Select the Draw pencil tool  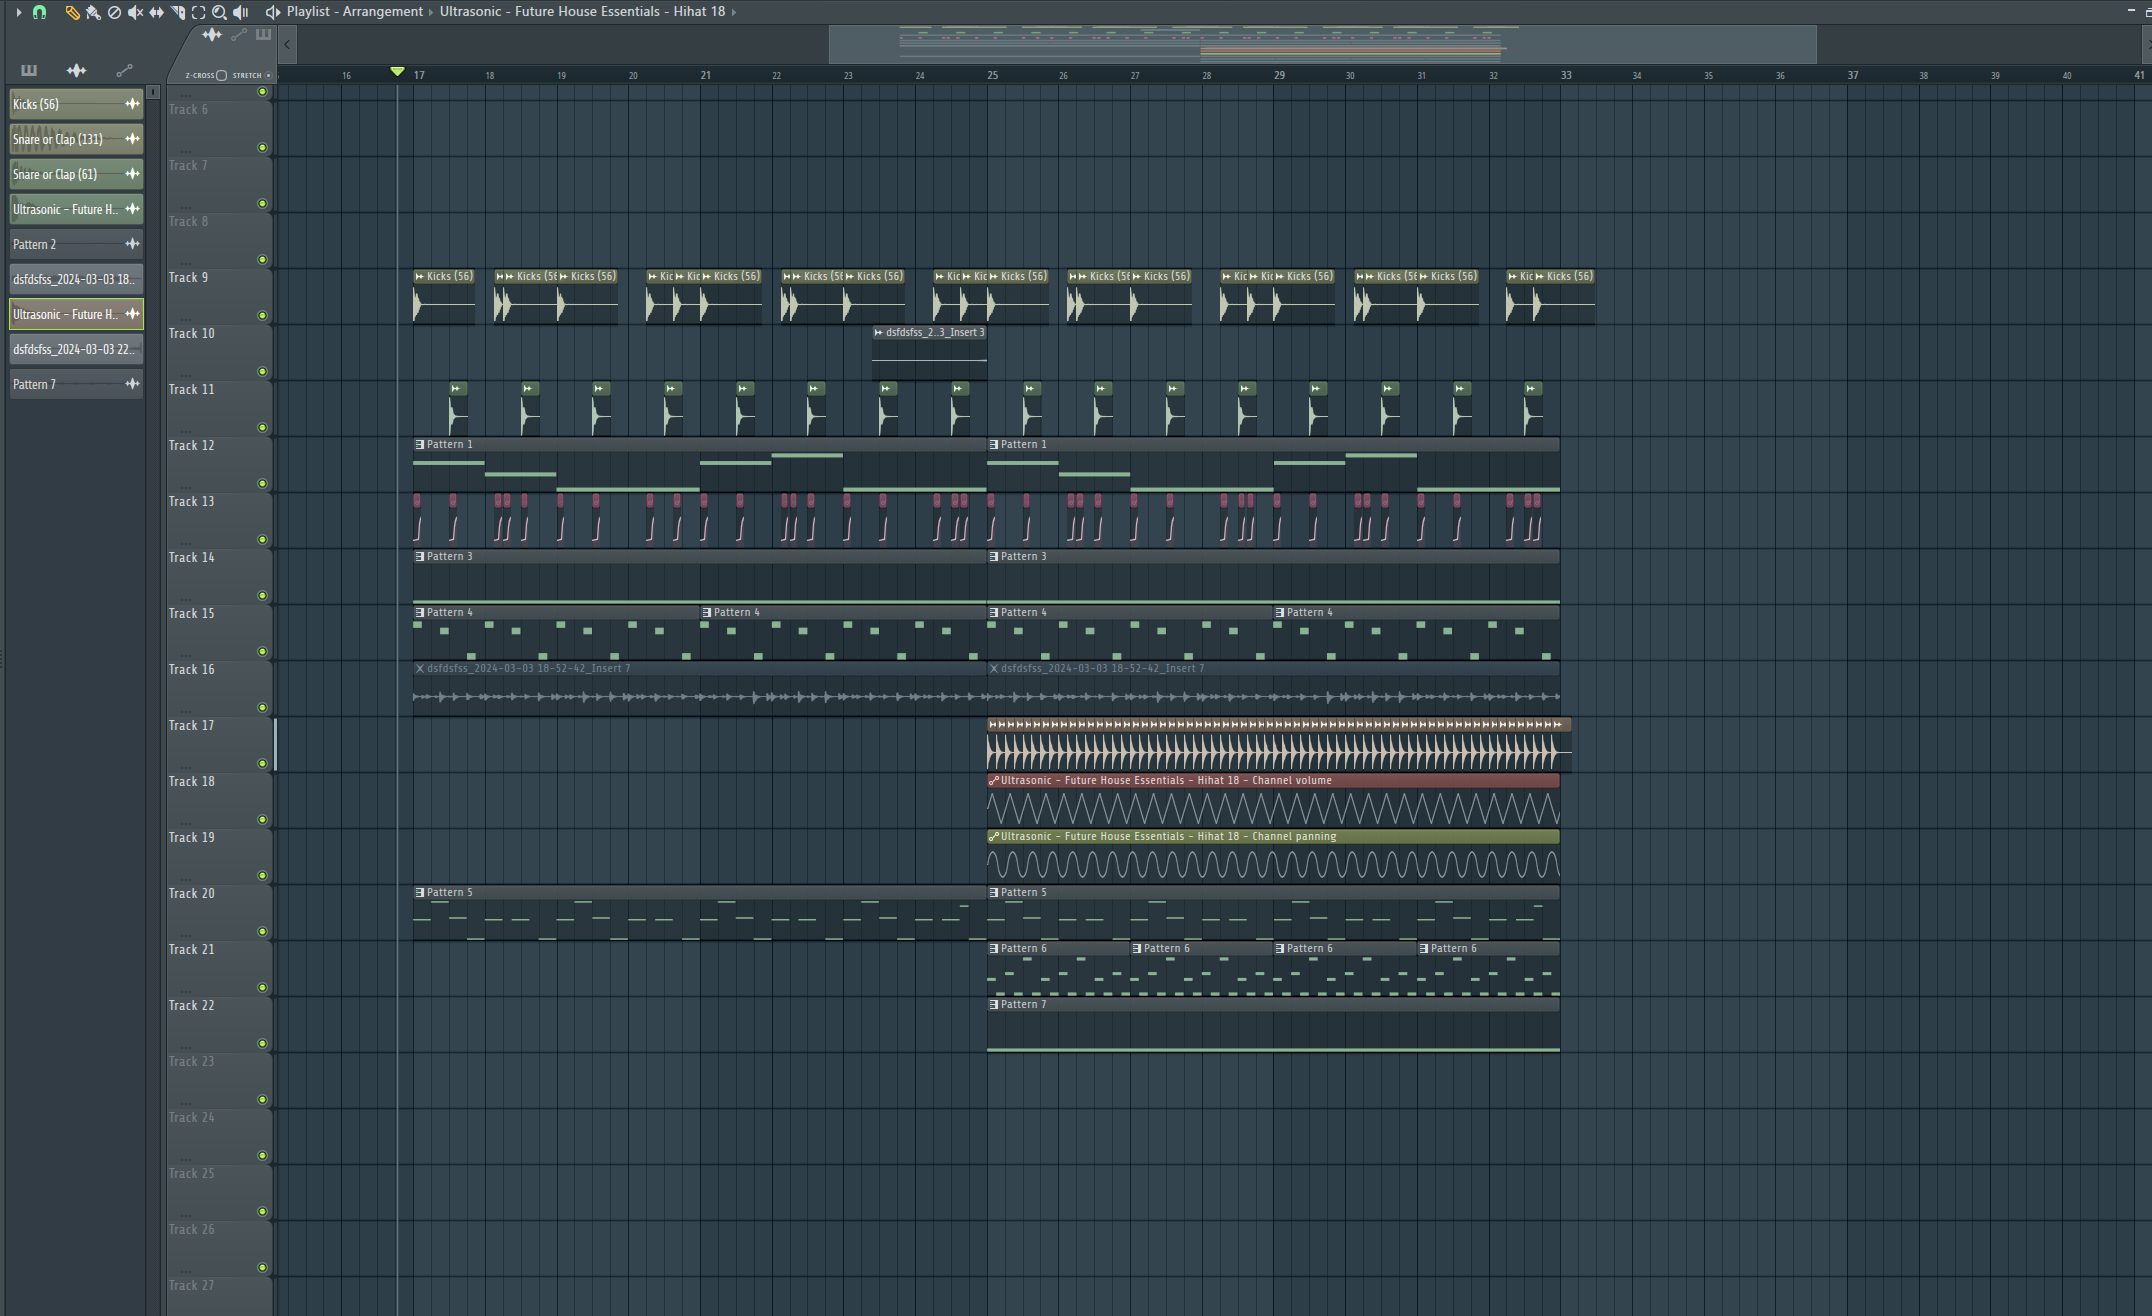point(72,12)
